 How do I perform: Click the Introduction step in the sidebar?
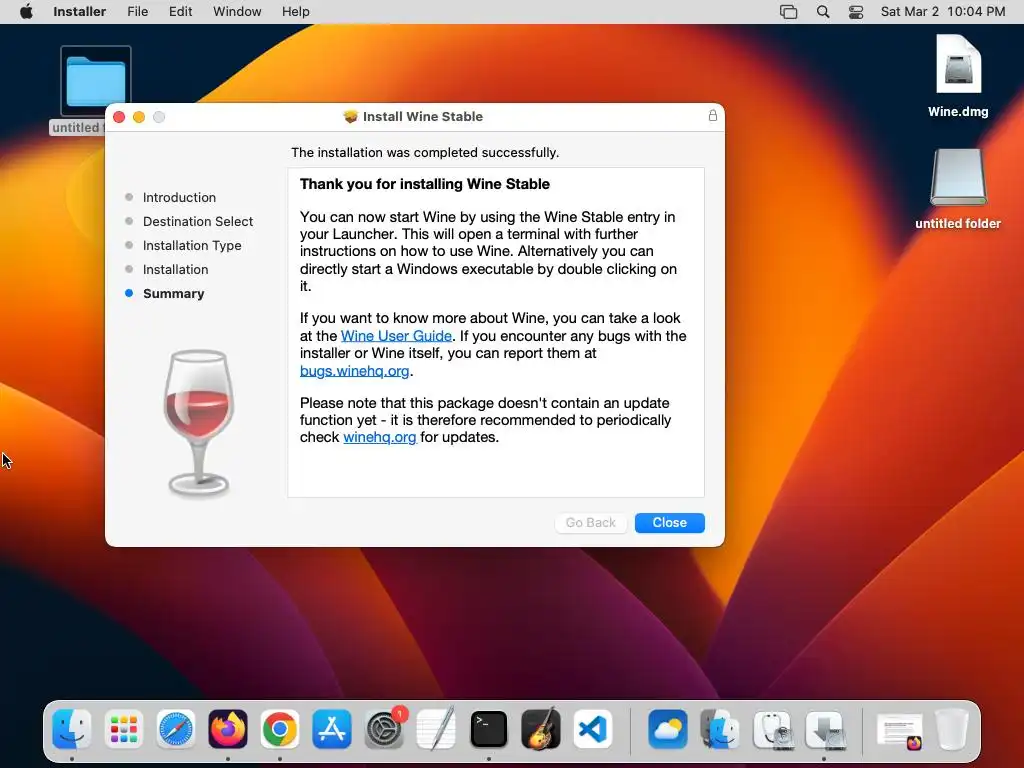179,197
